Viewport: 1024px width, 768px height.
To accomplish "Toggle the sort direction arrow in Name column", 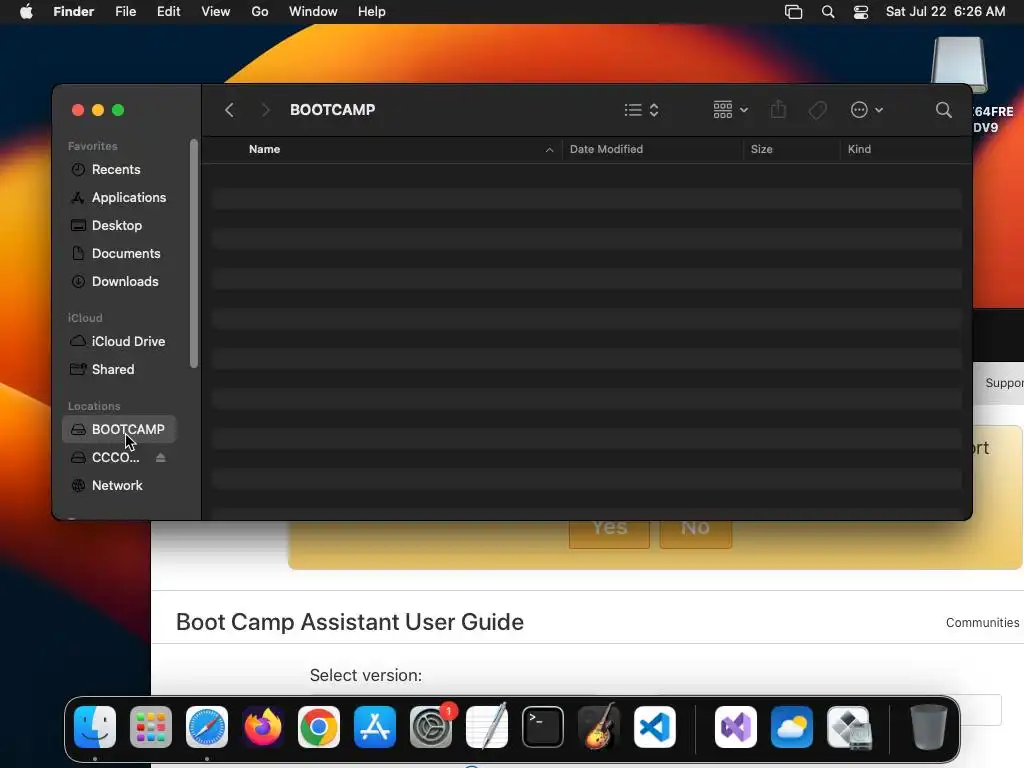I will click(549, 150).
